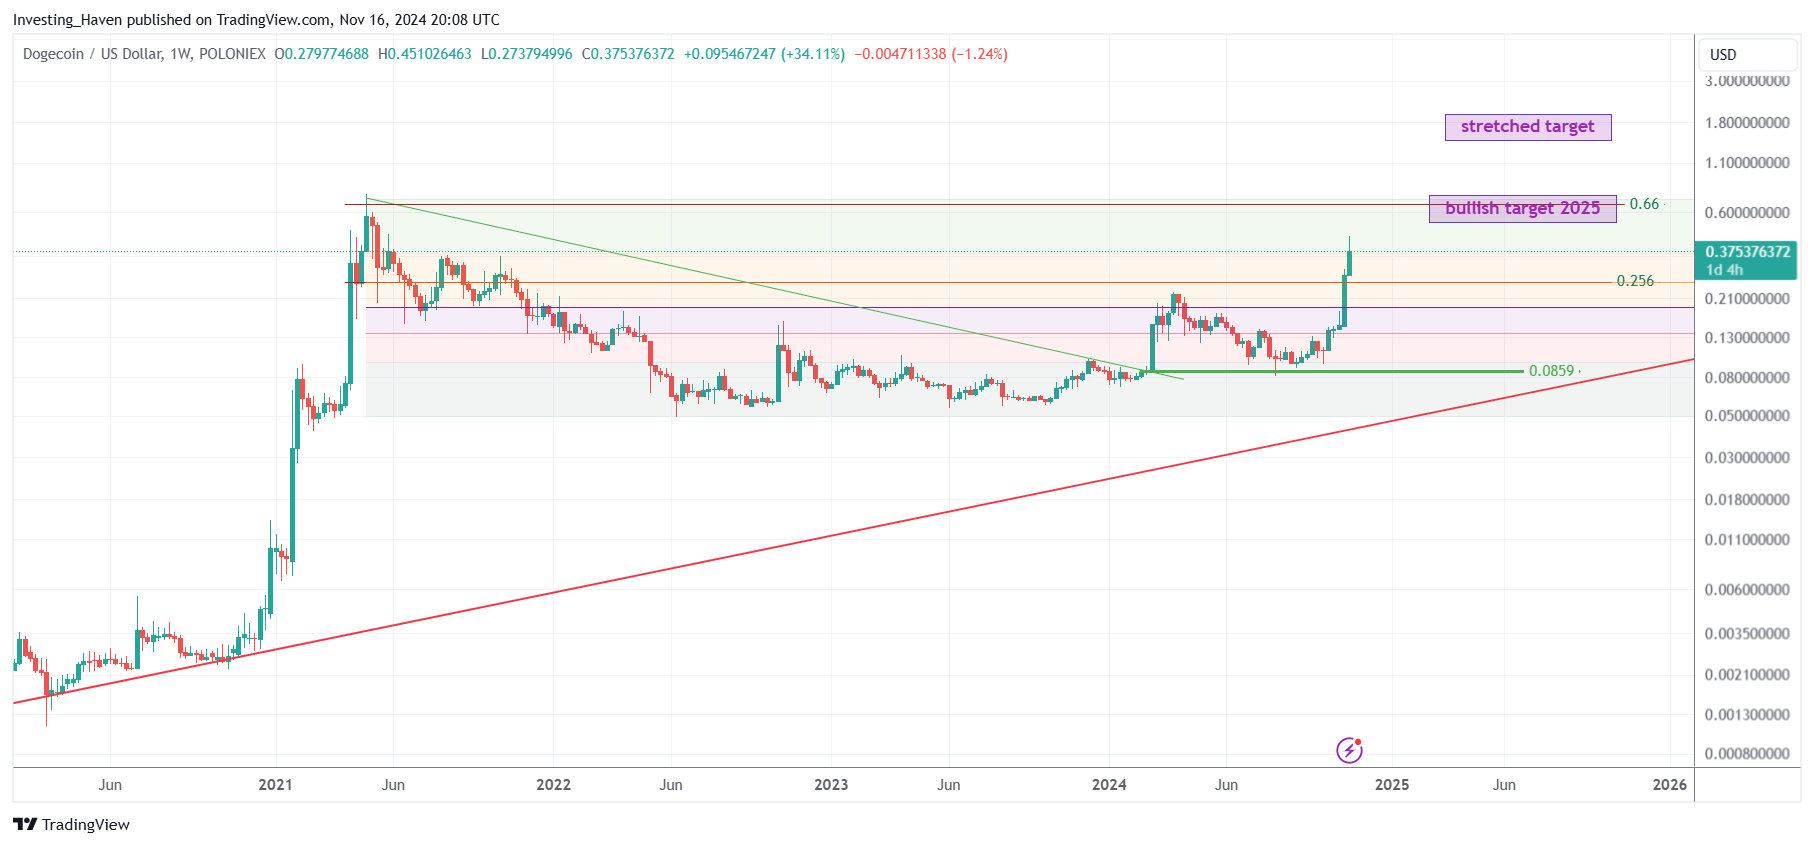This screenshot has height=846, width=1814.
Task: Click the 0.018000000 price axis label
Action: click(1747, 500)
